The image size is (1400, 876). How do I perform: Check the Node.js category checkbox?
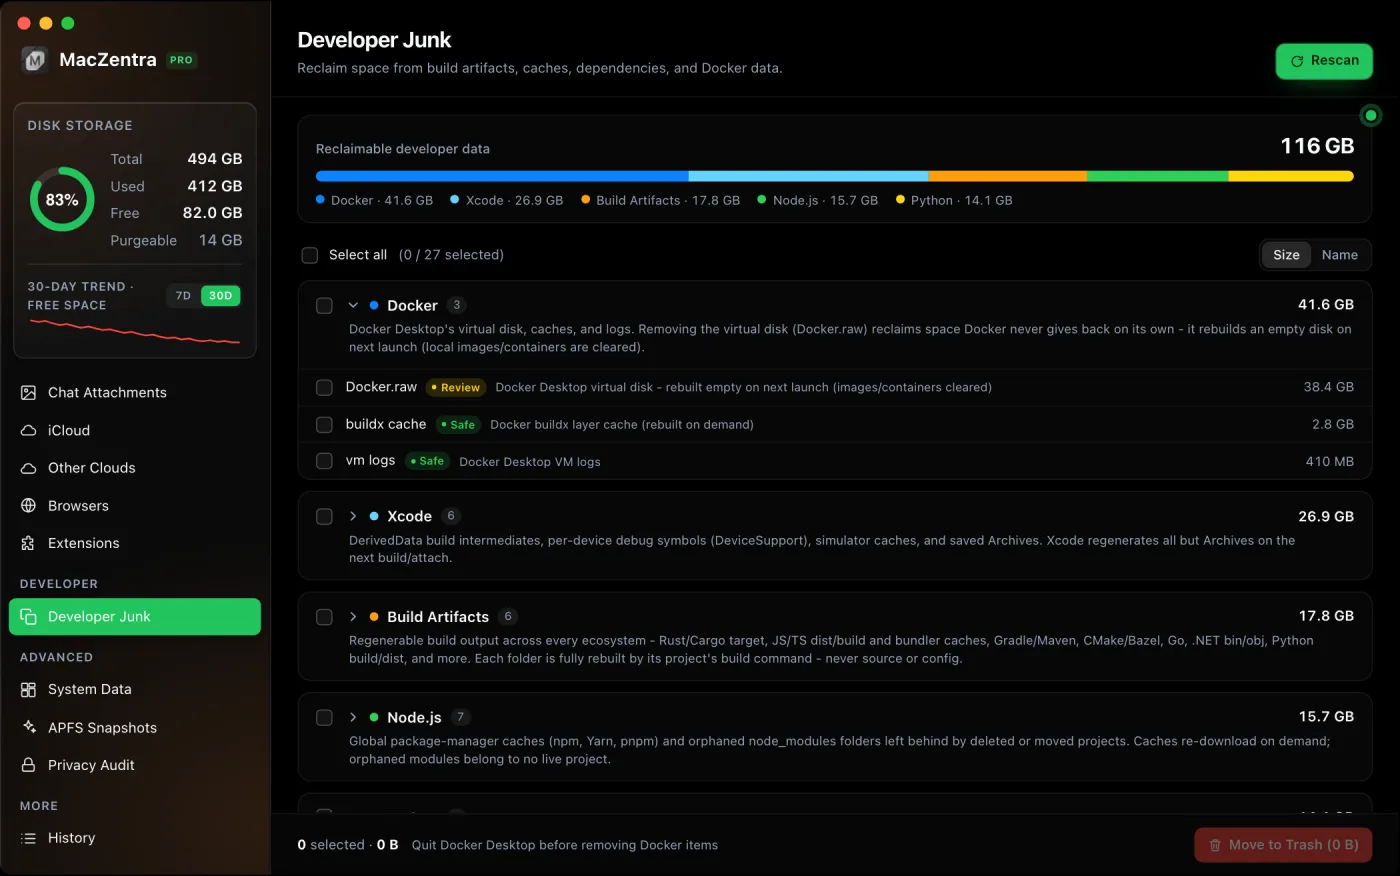pyautogui.click(x=324, y=718)
